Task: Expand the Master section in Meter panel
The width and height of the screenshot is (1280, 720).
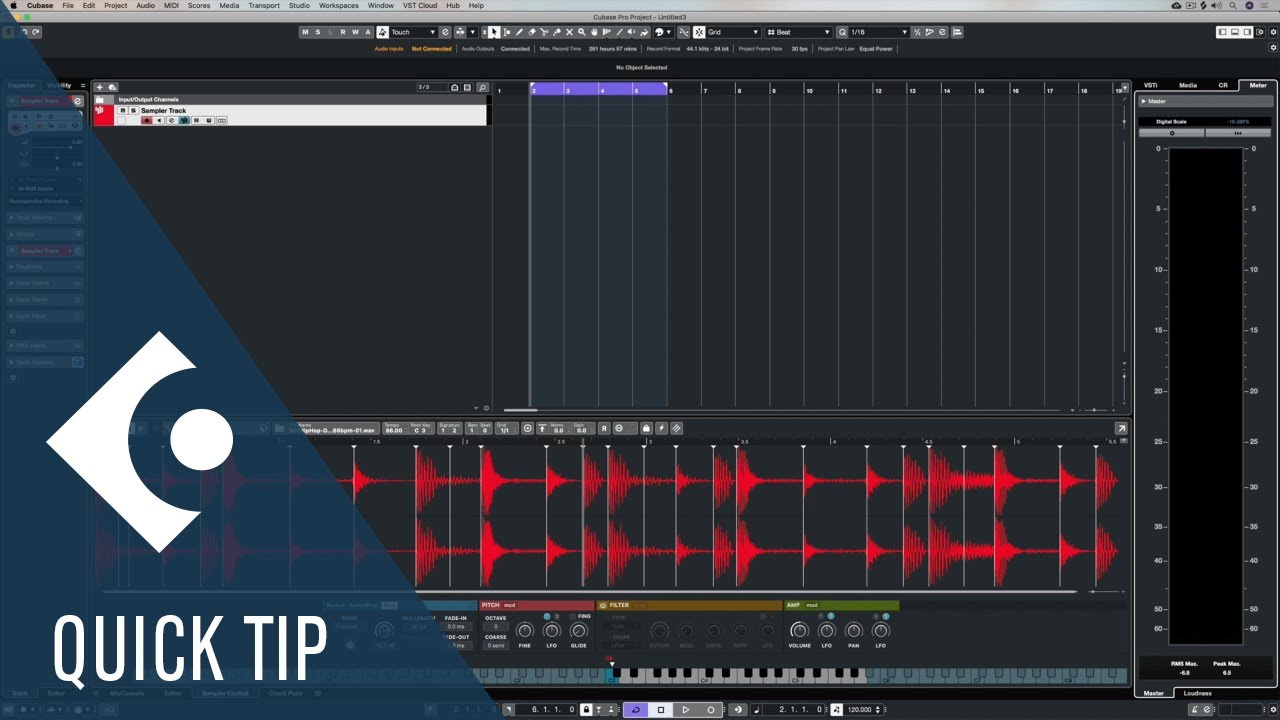Action: (x=1144, y=101)
